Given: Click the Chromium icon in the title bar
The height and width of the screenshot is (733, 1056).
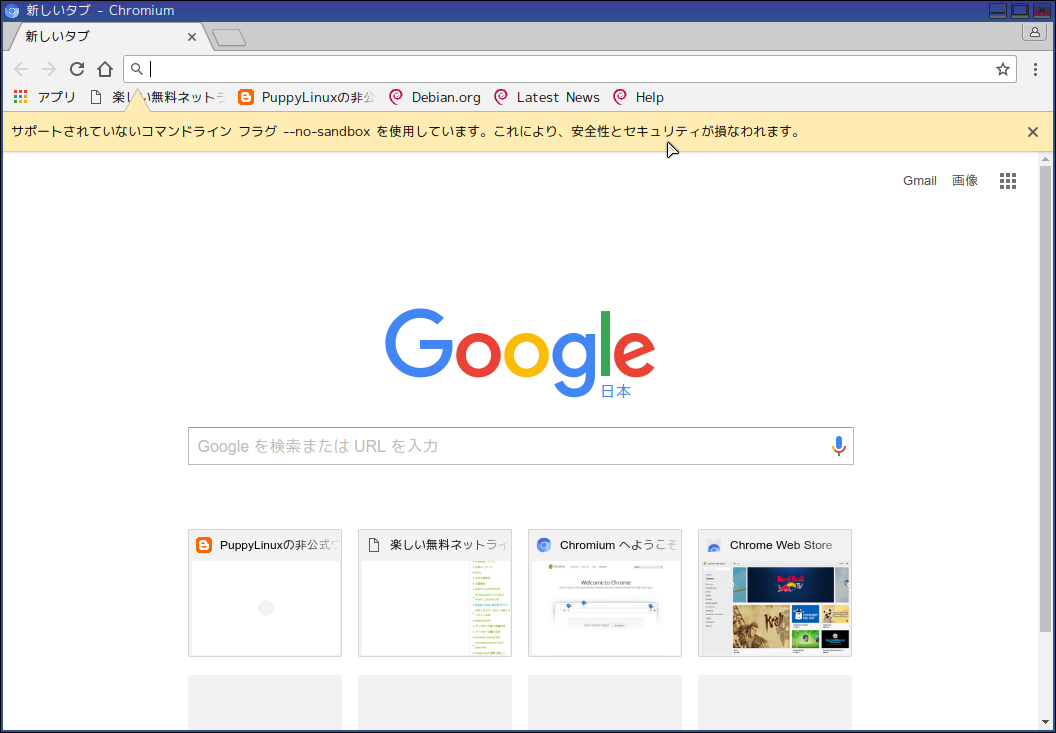Looking at the screenshot, I should click(11, 11).
